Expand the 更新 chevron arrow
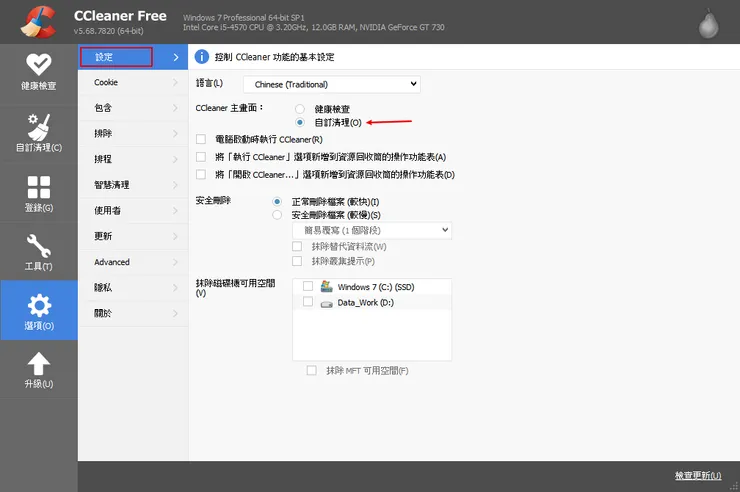740x492 pixels. tap(175, 236)
